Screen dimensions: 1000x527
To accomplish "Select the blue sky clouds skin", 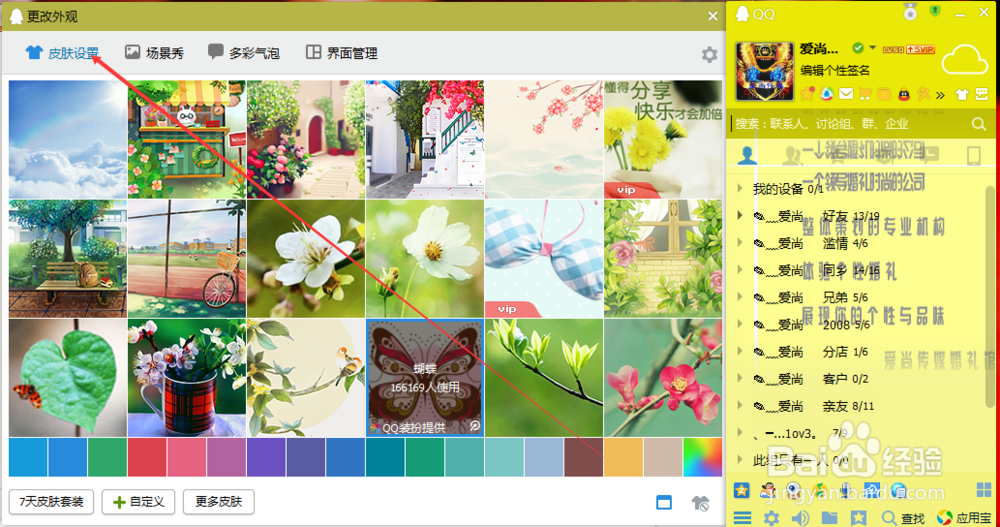I will tap(68, 139).
